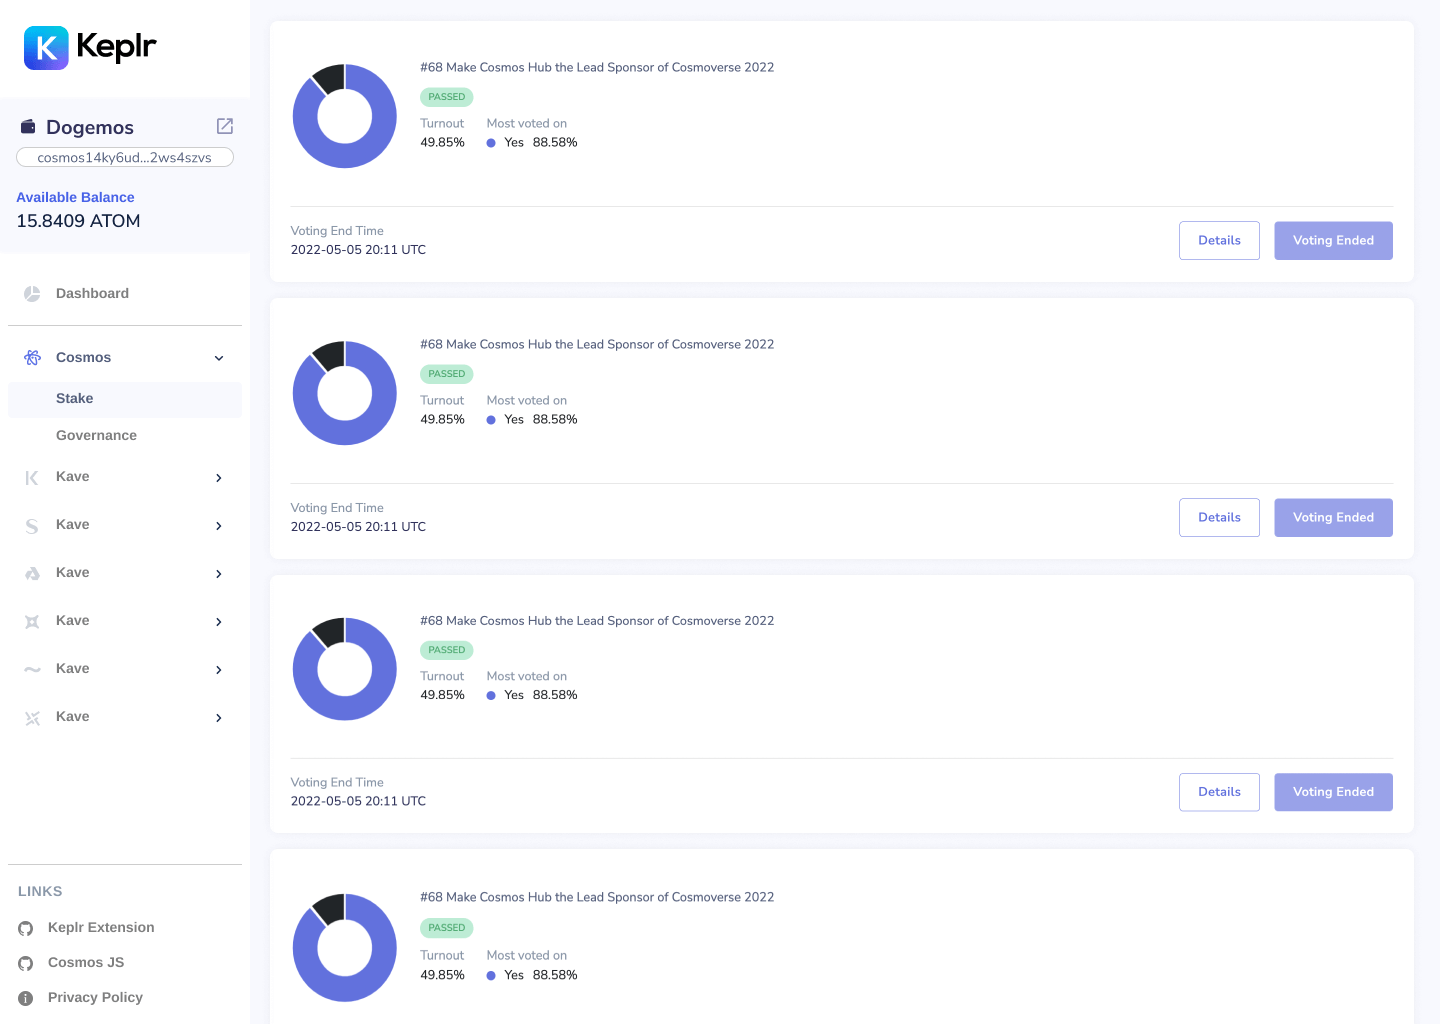
Task: Click the Yes vote indicator dot
Action: [491, 142]
